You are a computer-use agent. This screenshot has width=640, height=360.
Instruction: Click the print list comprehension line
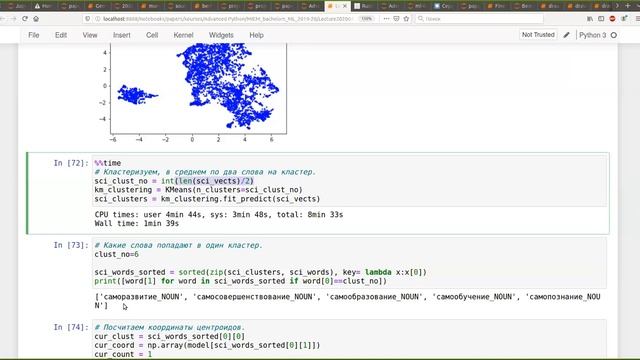240,281
